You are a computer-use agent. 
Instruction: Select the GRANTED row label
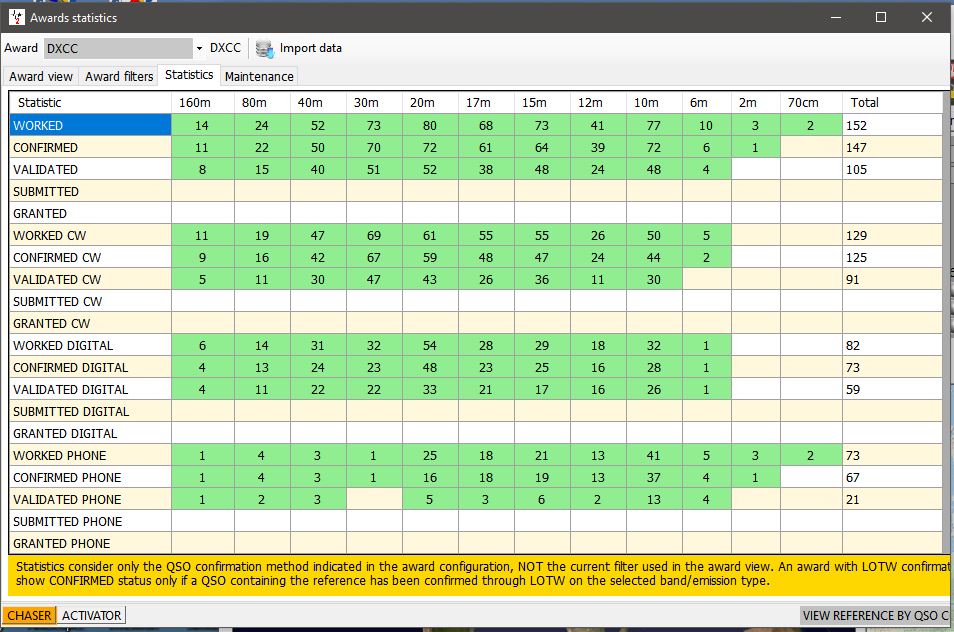(91, 214)
